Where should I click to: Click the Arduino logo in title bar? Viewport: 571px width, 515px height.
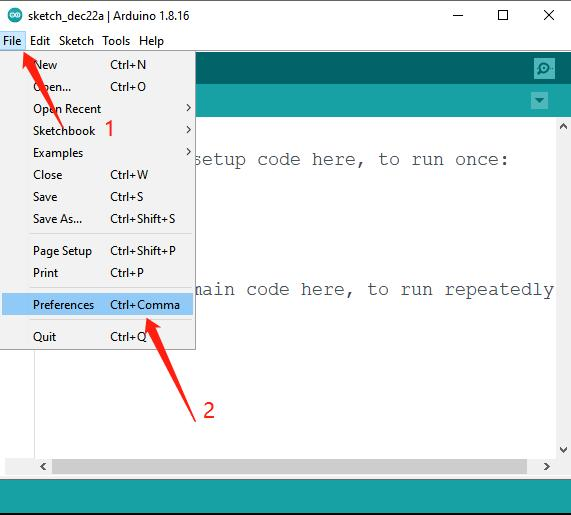tap(15, 15)
